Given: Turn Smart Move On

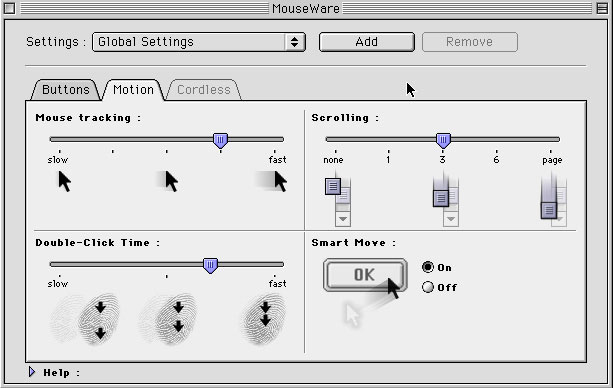Looking at the screenshot, I should (428, 267).
